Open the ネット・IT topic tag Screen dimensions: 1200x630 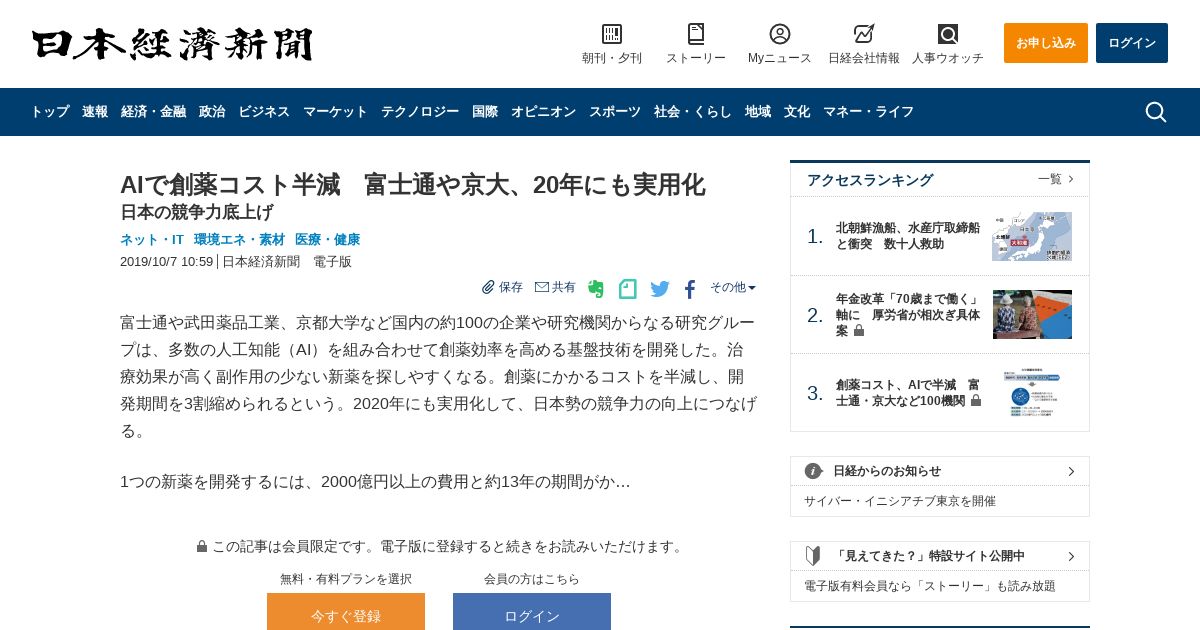pos(152,240)
